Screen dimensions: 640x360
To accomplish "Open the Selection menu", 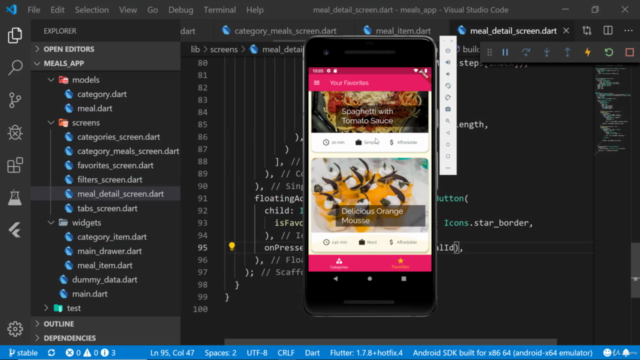I will tap(91, 10).
